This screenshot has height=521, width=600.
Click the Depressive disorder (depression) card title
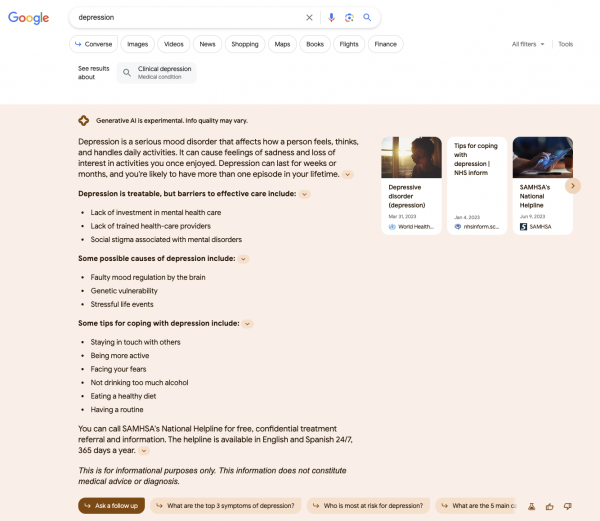(x=407, y=196)
